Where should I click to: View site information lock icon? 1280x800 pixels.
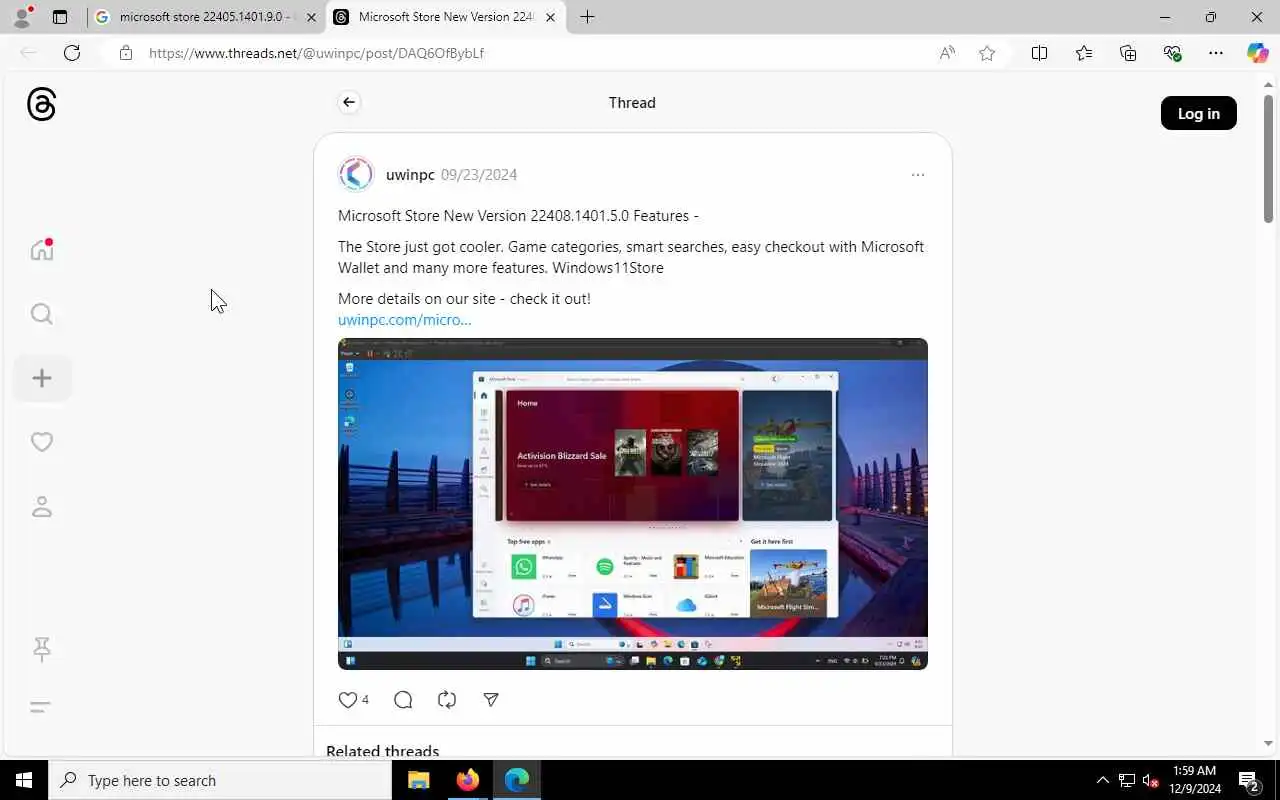[x=125, y=53]
